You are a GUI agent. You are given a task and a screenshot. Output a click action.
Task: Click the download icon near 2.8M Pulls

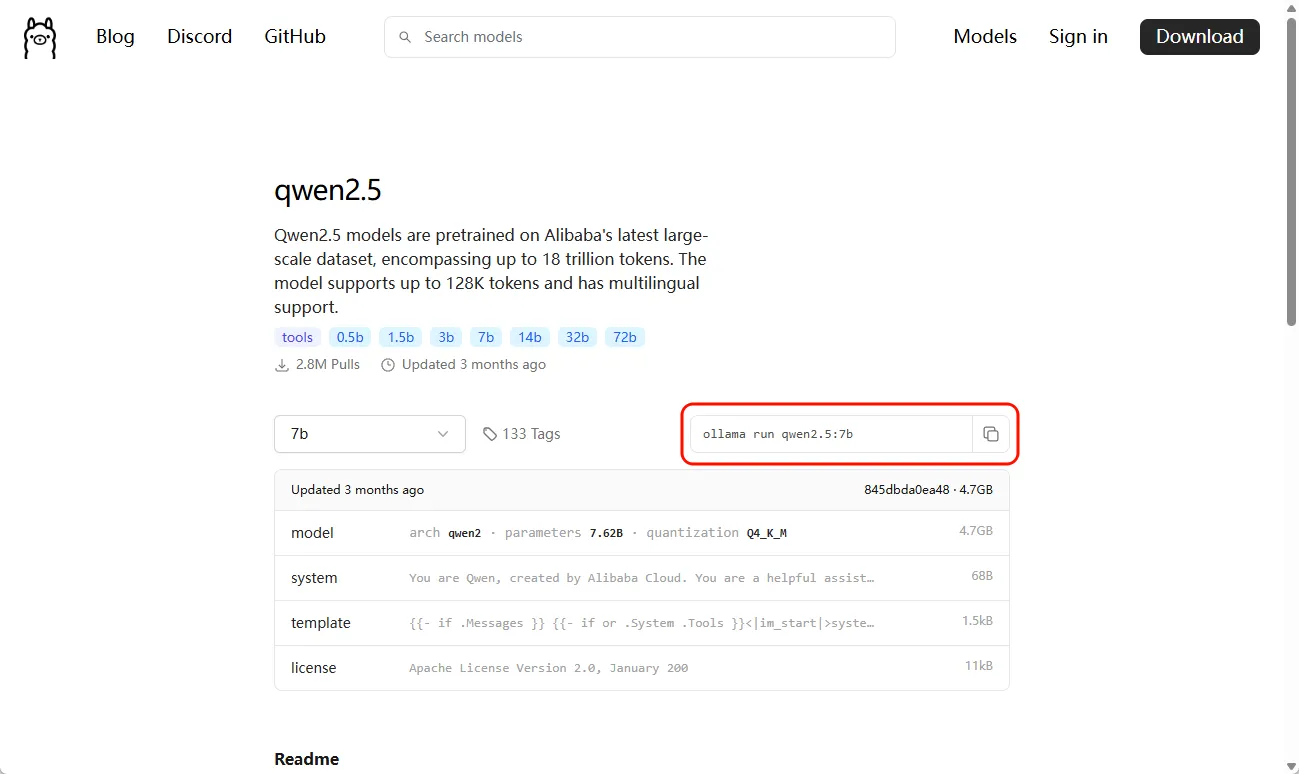click(282, 365)
